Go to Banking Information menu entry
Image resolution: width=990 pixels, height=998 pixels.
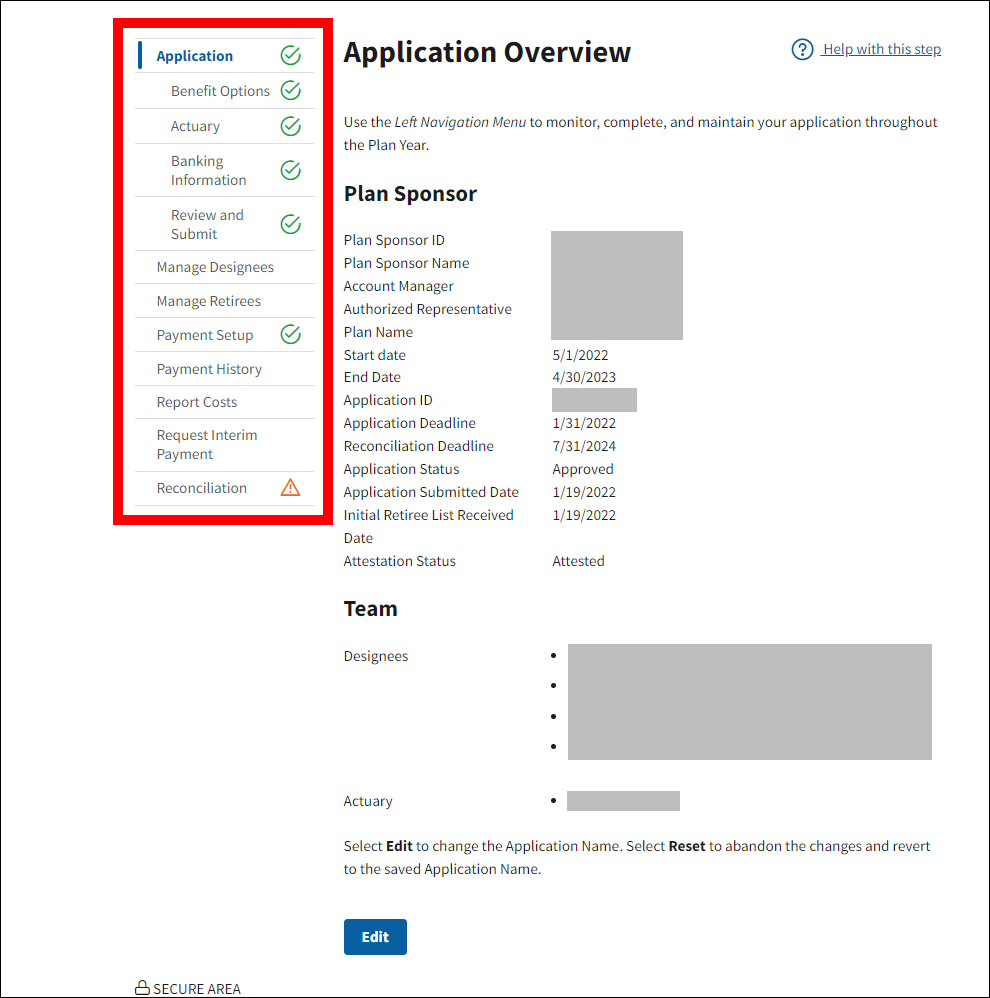(x=208, y=171)
